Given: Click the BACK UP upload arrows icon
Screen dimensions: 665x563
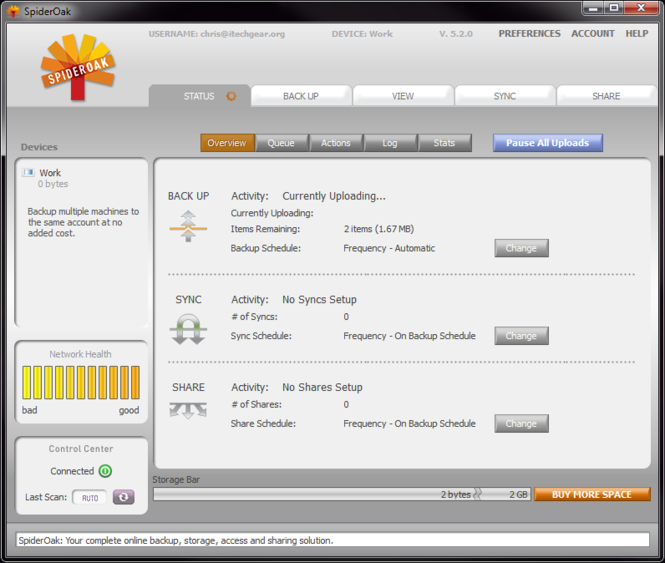Looking at the screenshot, I should 188,226.
